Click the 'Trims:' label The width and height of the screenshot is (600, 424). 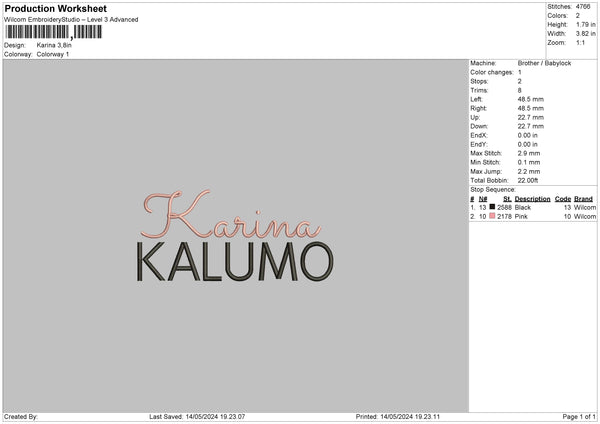coord(479,90)
